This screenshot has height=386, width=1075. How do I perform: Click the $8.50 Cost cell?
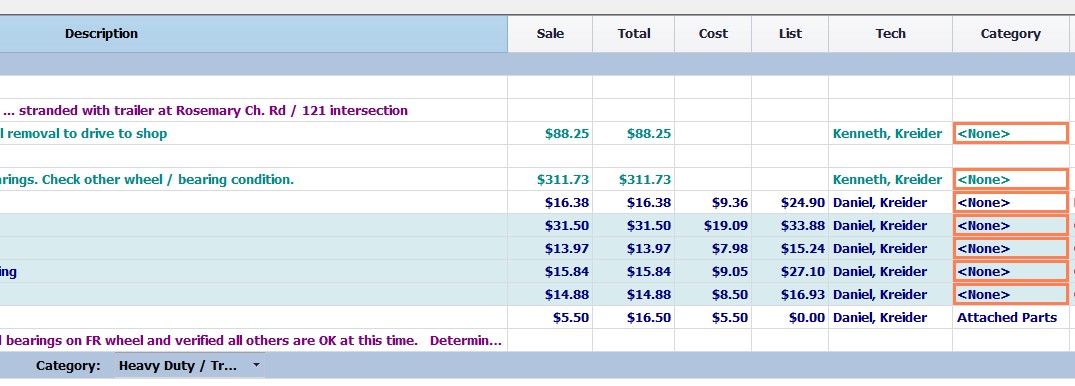pyautogui.click(x=713, y=295)
